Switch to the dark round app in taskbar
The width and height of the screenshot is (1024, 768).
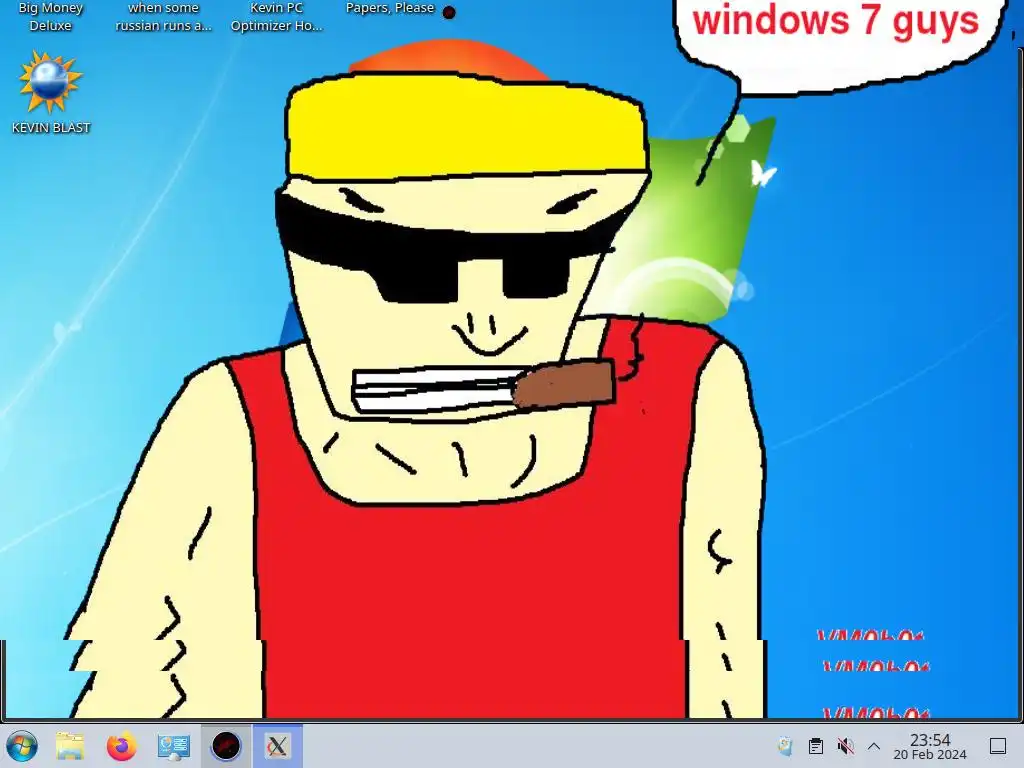(226, 746)
